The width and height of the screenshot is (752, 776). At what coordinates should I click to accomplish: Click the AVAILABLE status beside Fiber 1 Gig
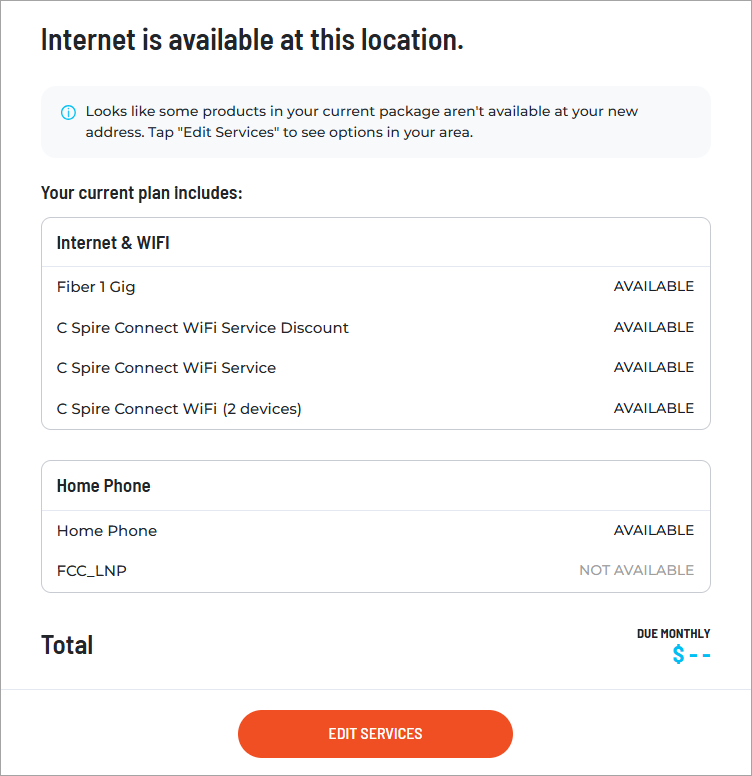pos(653,286)
